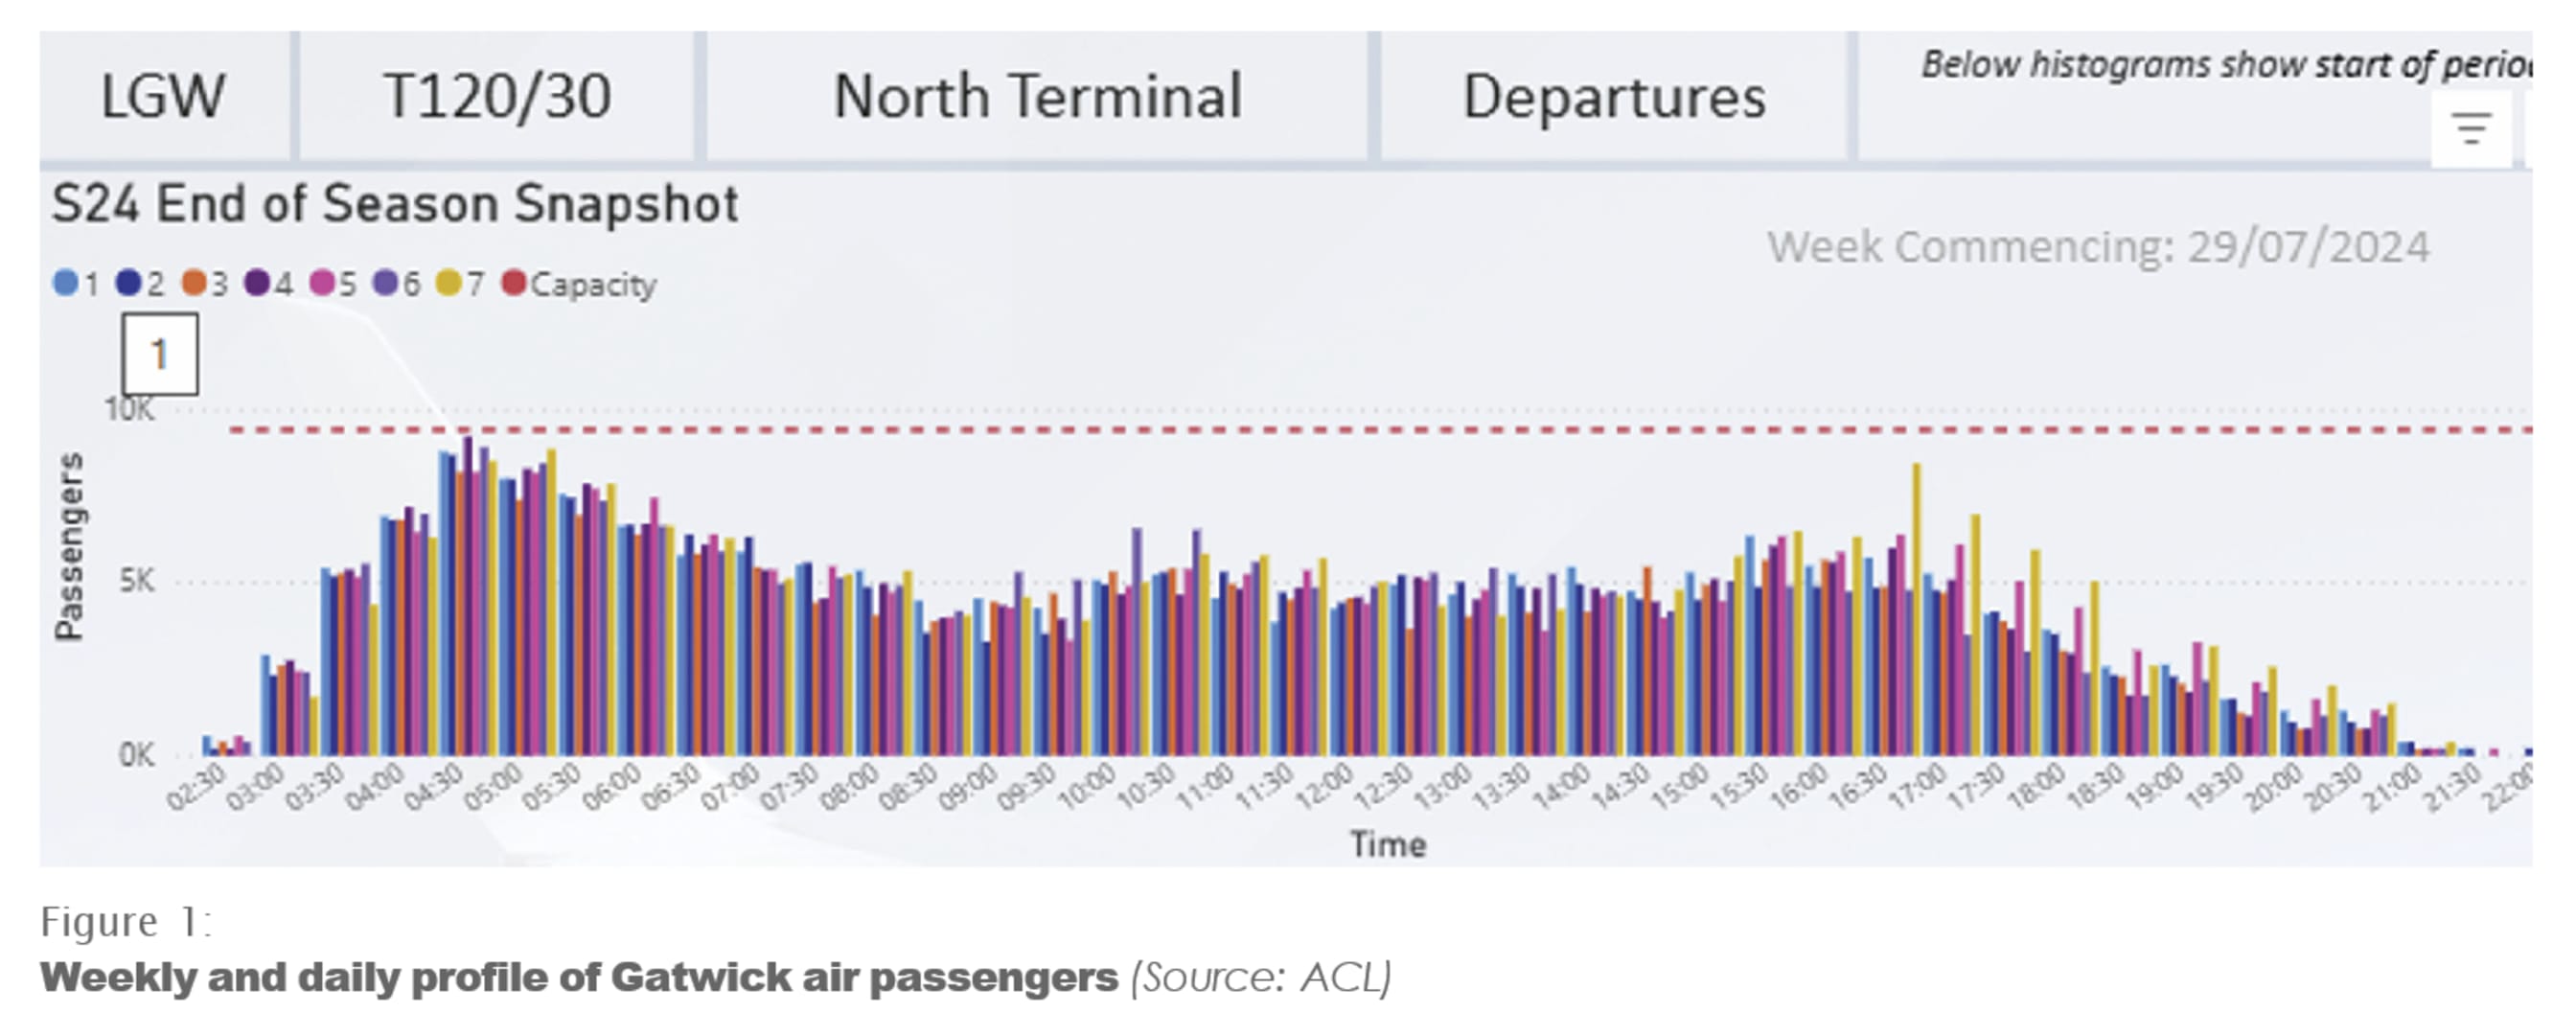This screenshot has height=1036, width=2576.
Task: Toggle the red Capacity legend entry
Action: point(580,285)
